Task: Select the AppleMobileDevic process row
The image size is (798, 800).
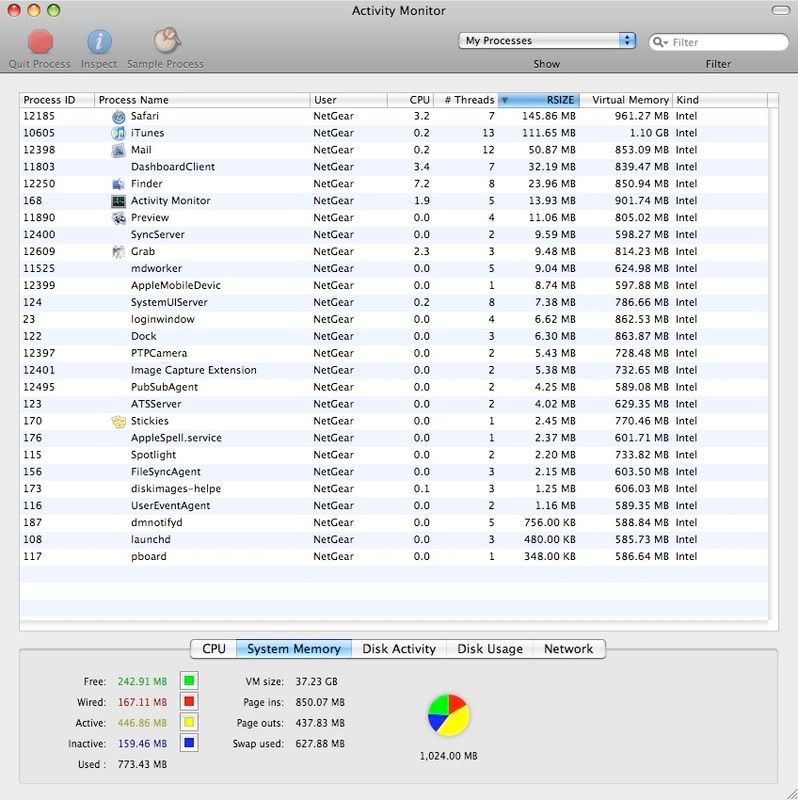Action: [394, 285]
